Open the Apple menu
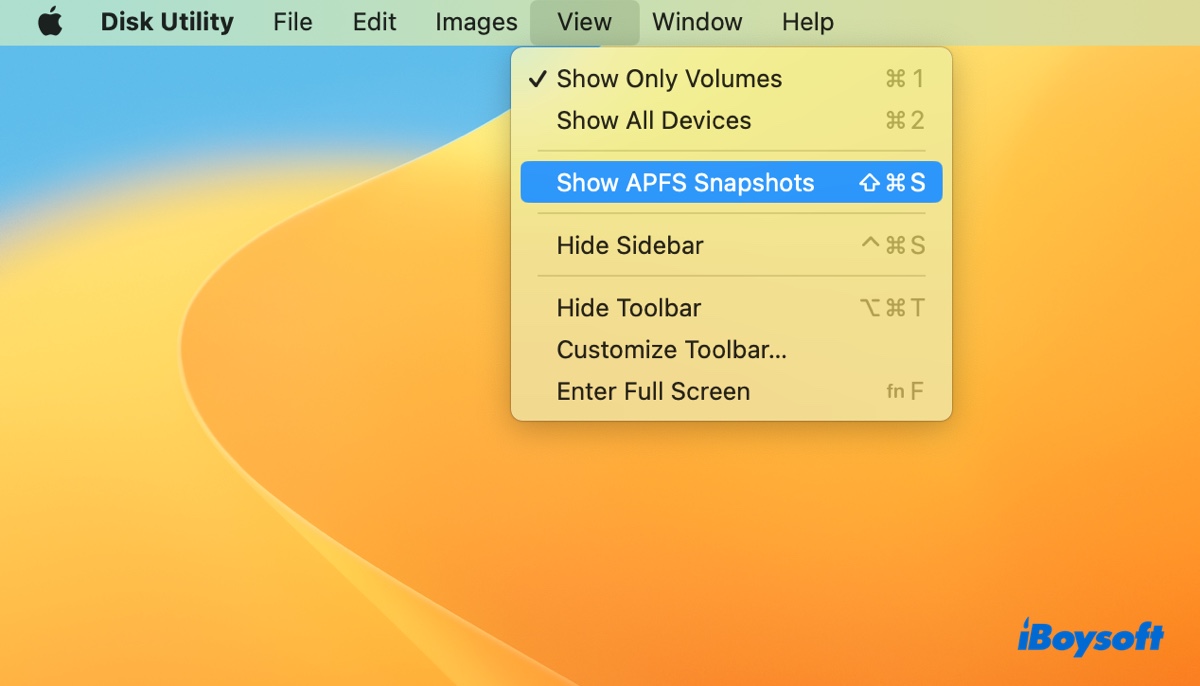The image size is (1200, 686). pyautogui.click(x=50, y=22)
